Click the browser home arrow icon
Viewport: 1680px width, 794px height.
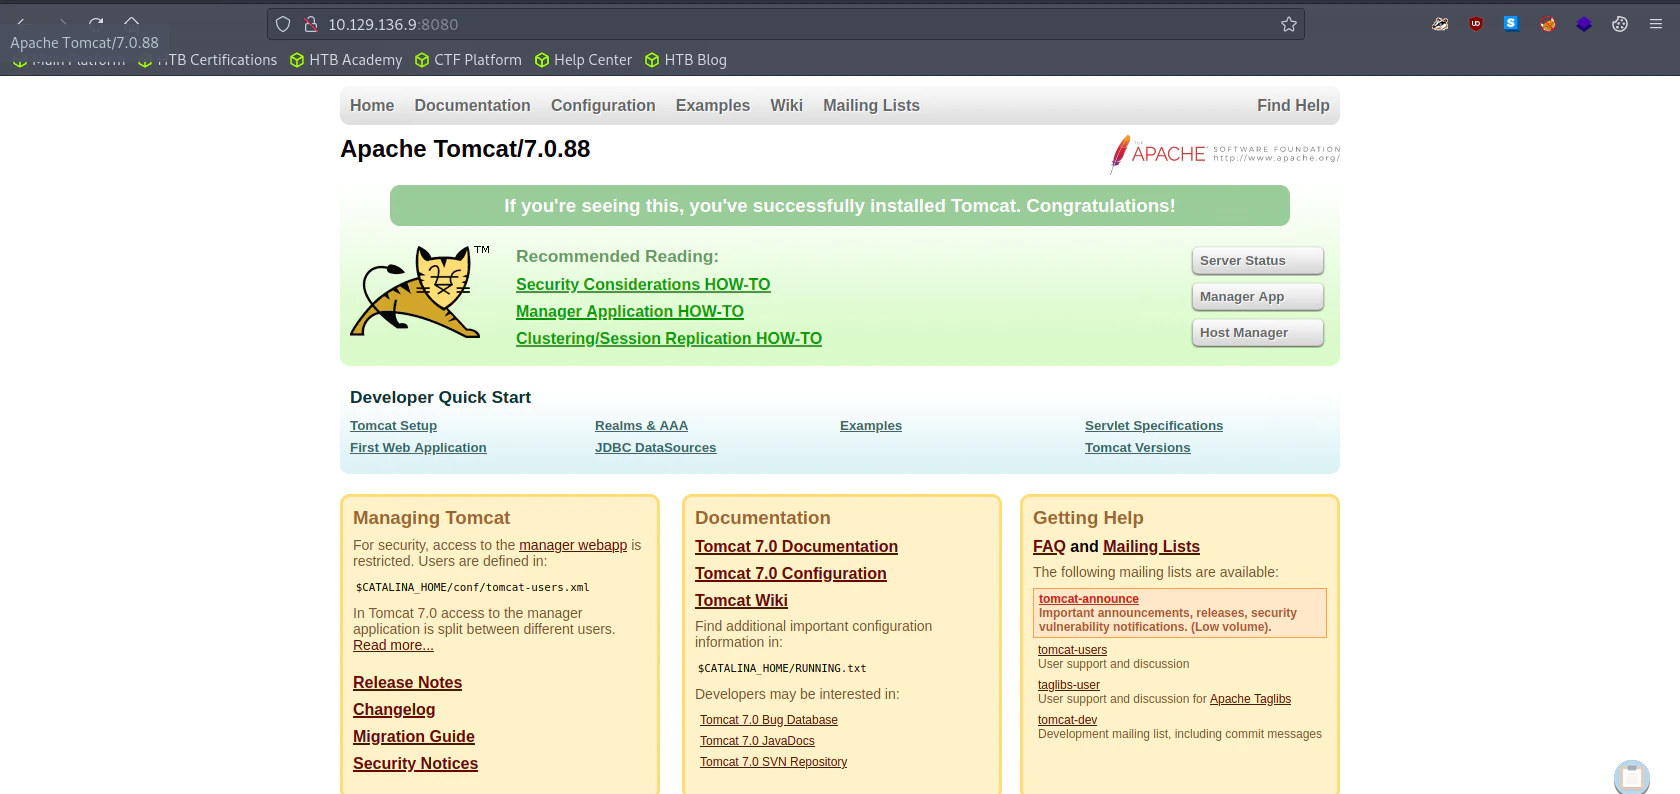[131, 21]
